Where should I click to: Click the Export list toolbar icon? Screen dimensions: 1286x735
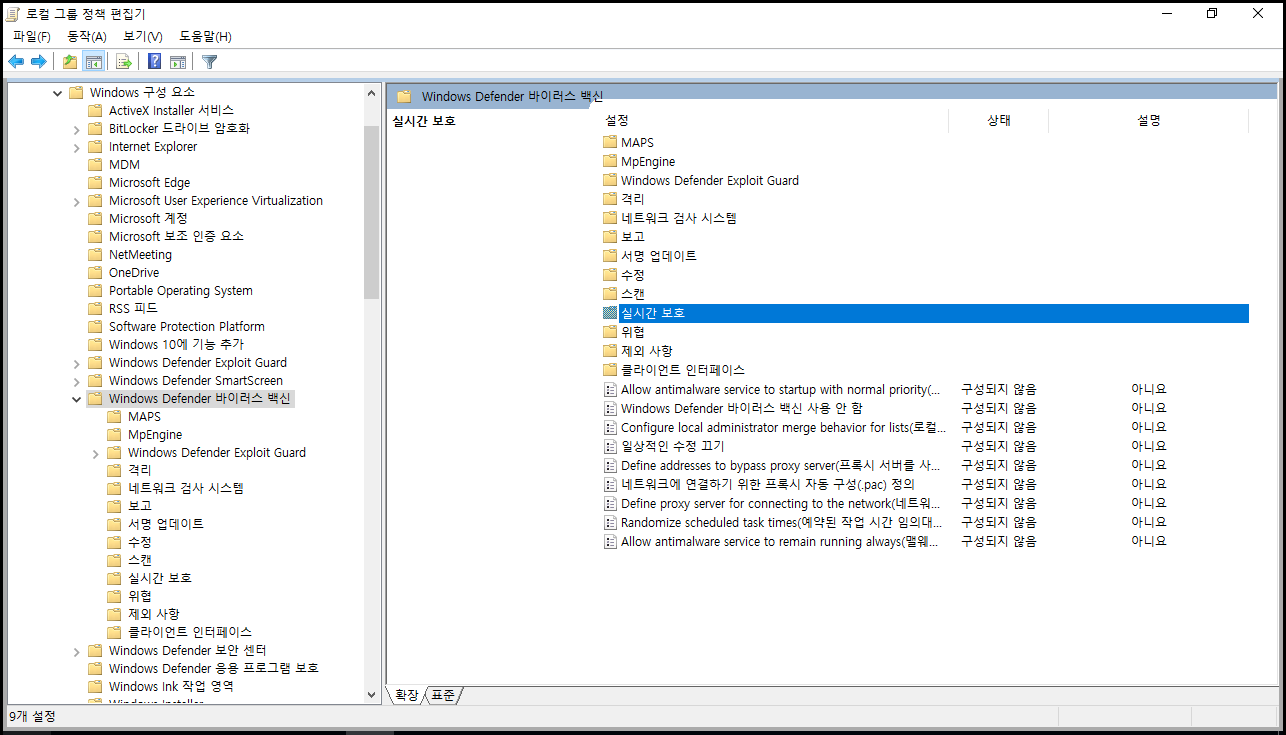point(124,62)
